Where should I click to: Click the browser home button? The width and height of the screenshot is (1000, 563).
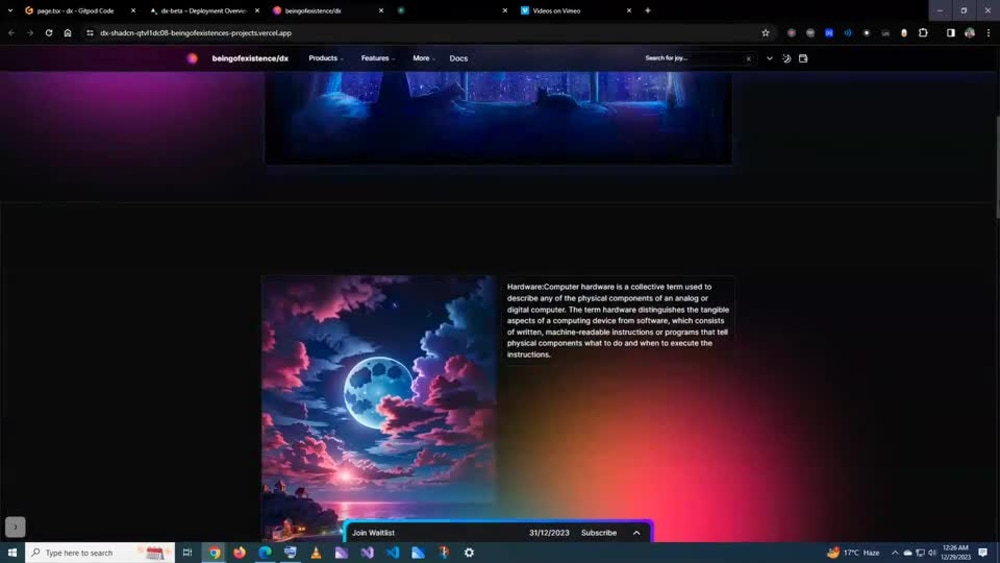click(x=68, y=33)
